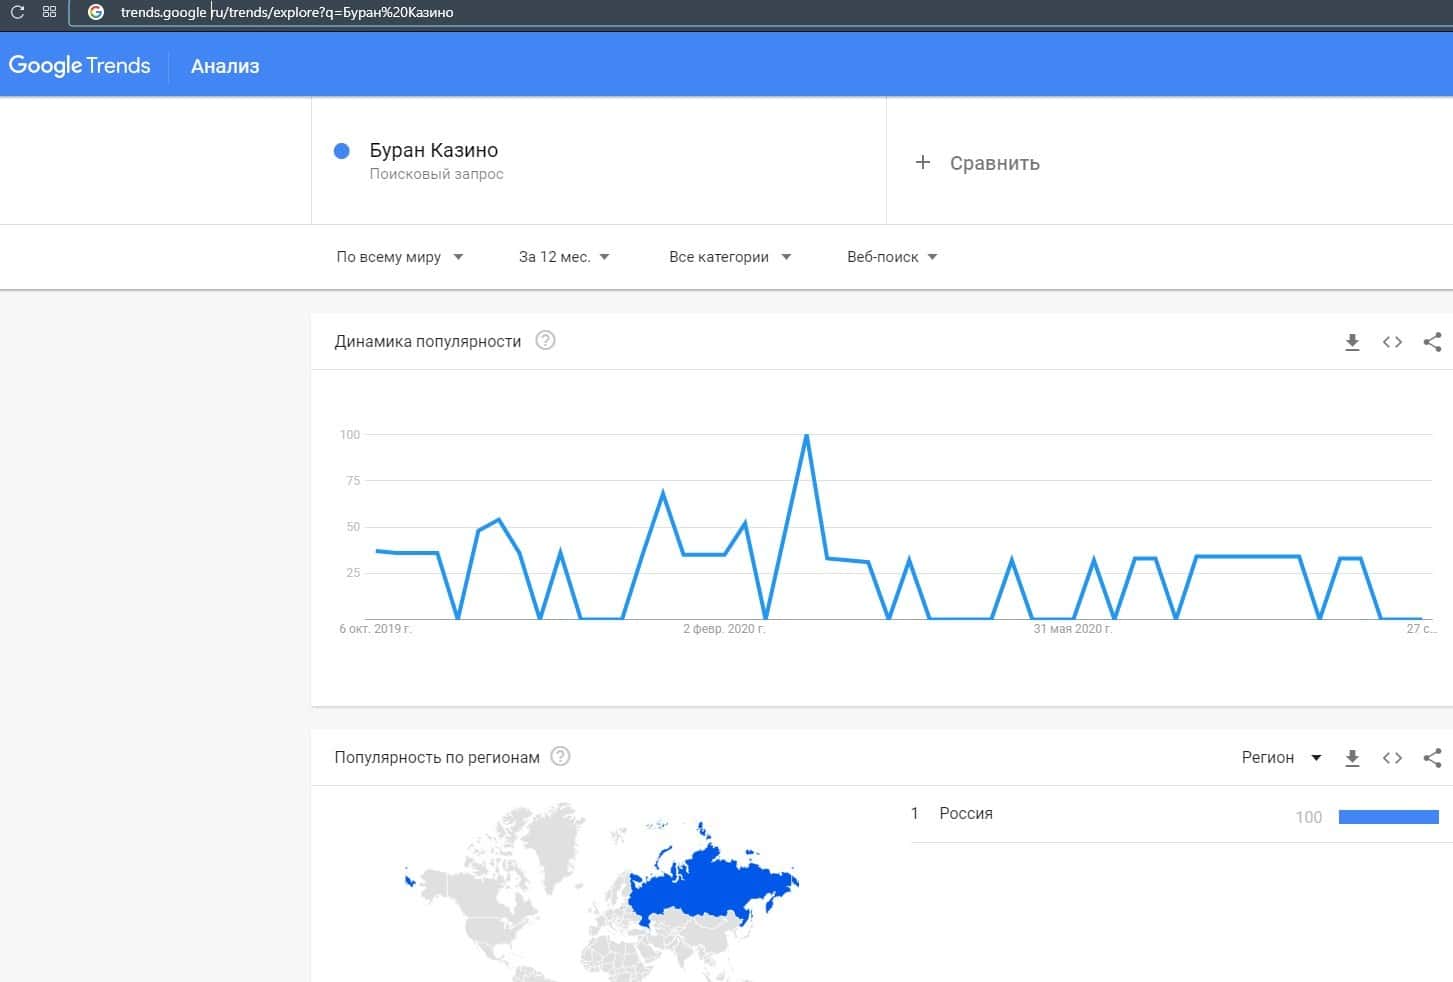Share the Динамика популярности chart
Viewport: 1453px width, 982px height.
1432,342
